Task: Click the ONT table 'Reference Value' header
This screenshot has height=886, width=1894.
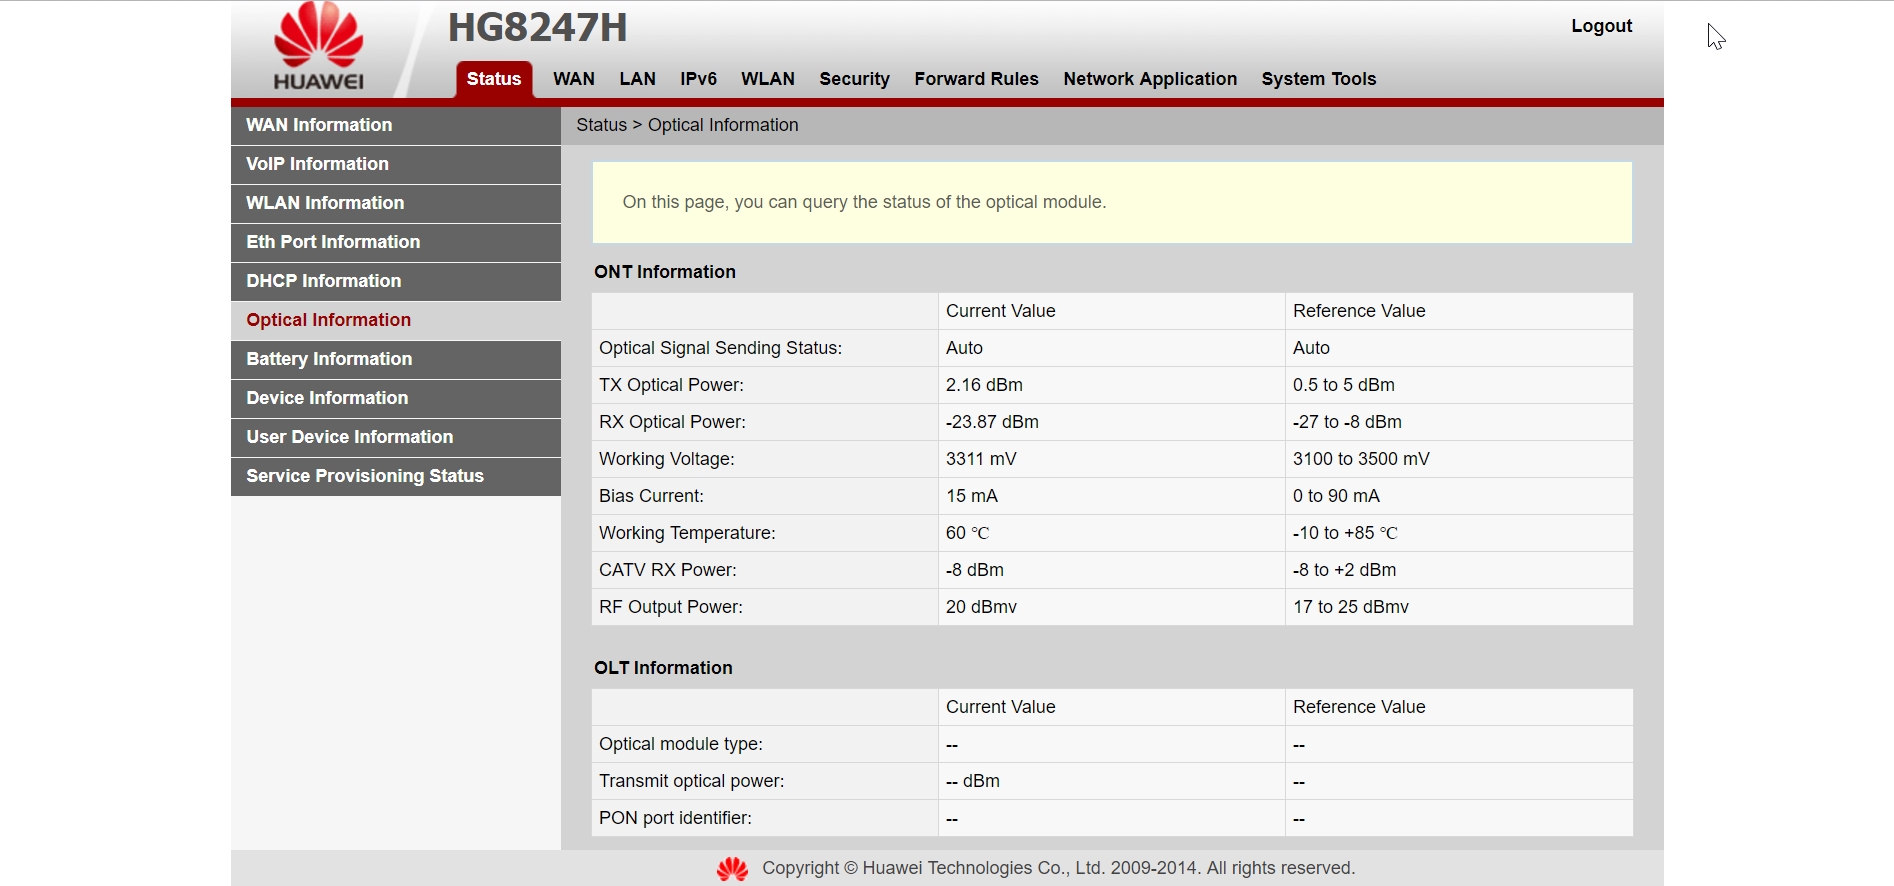Action: (x=1359, y=311)
